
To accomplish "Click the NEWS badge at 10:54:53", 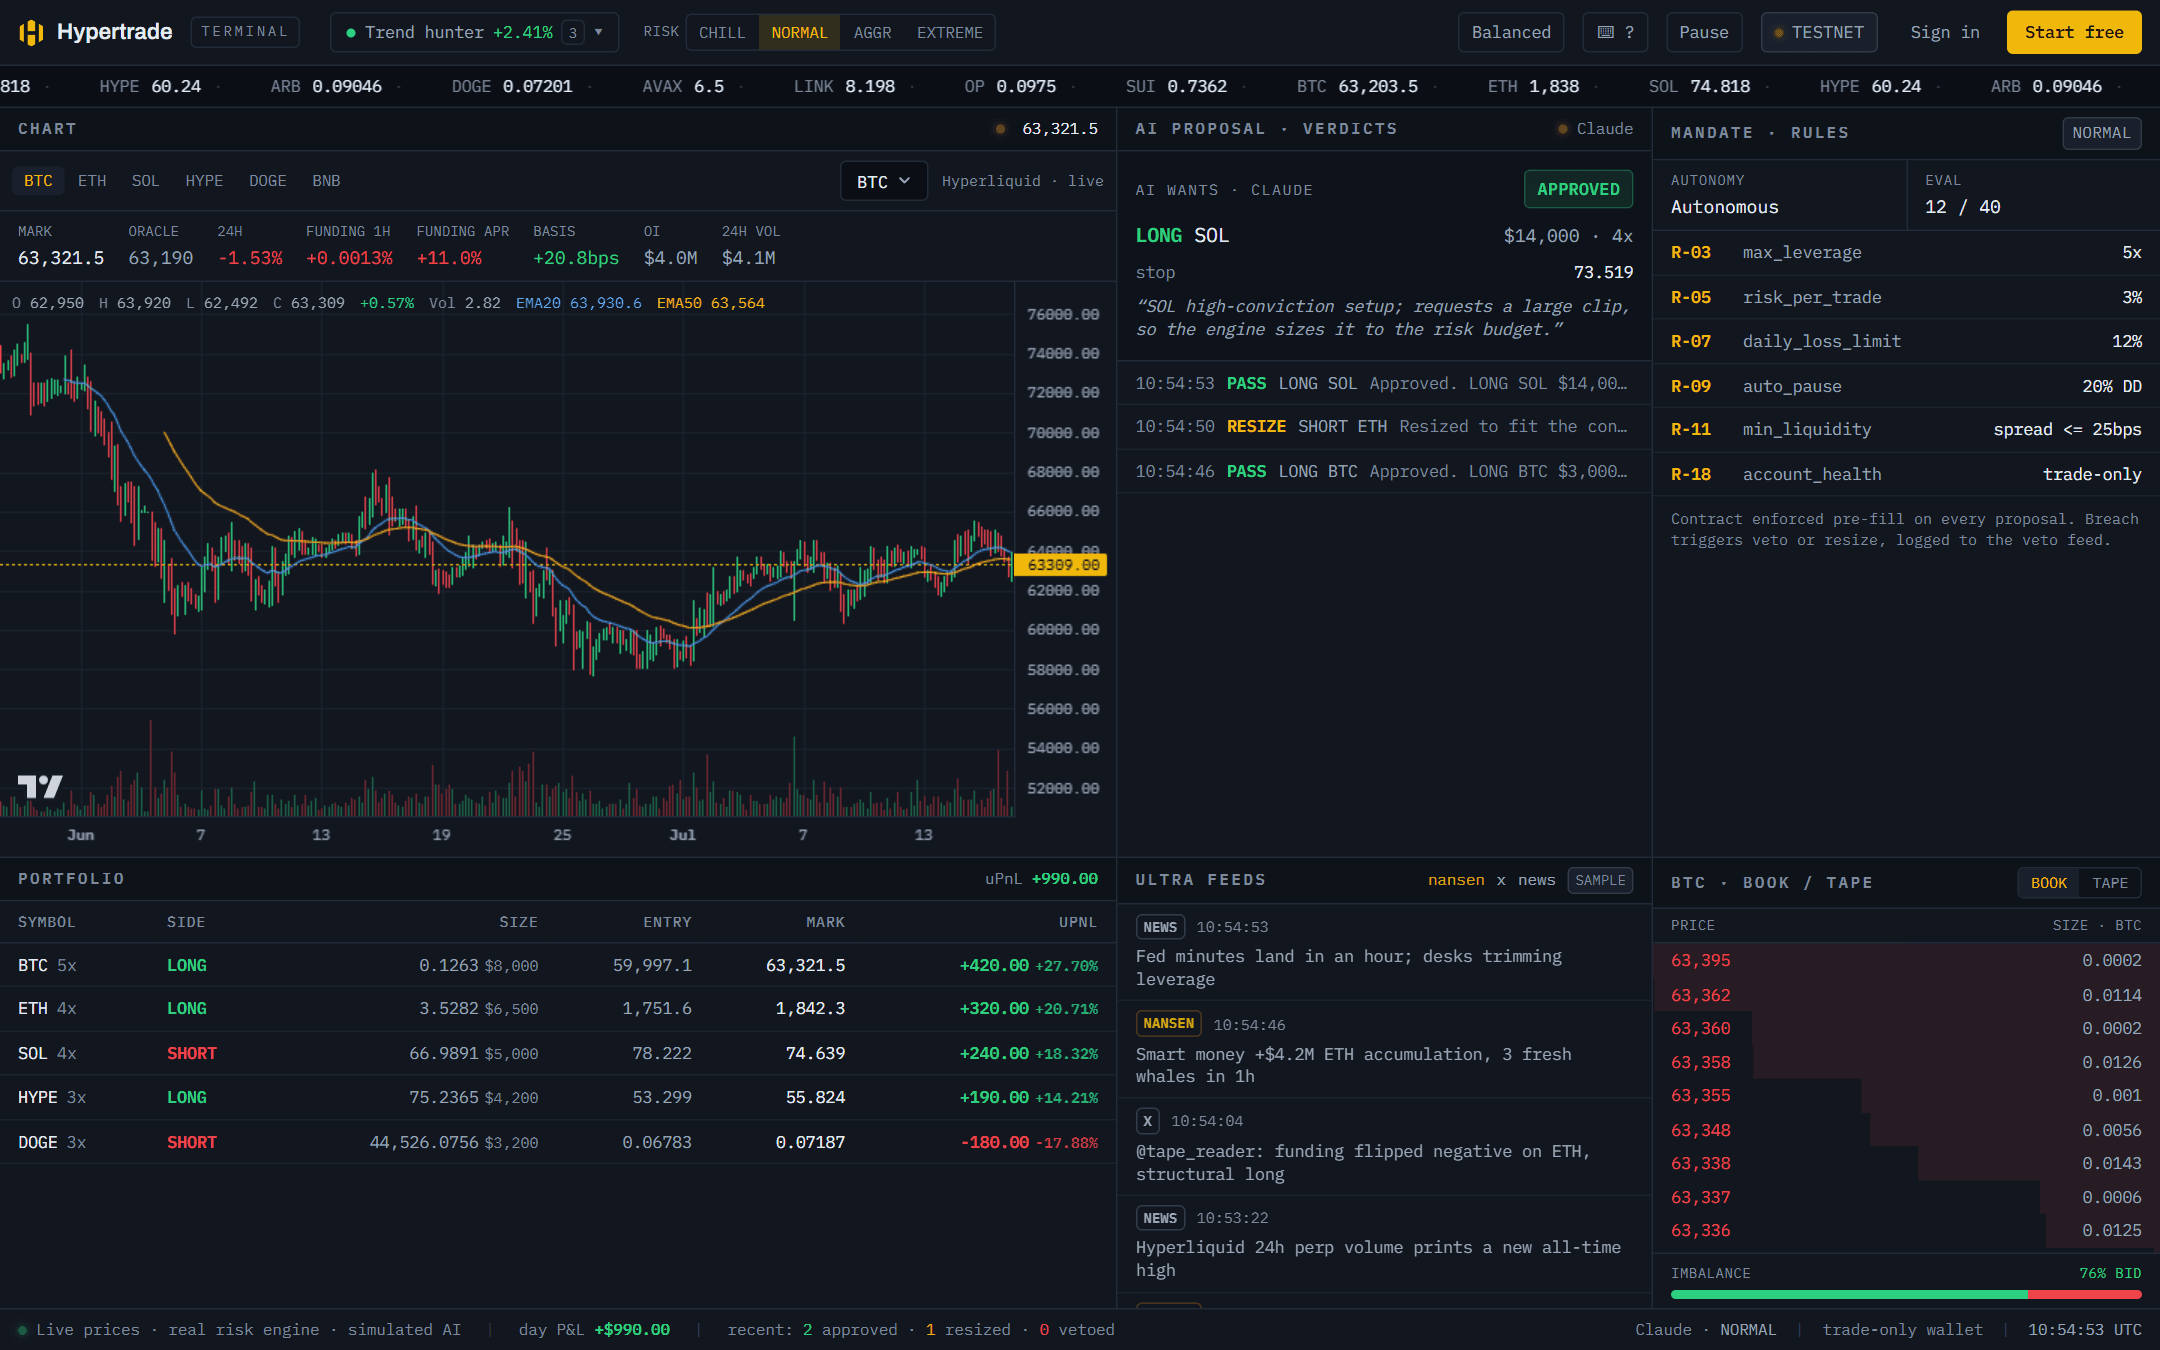I will tap(1160, 927).
